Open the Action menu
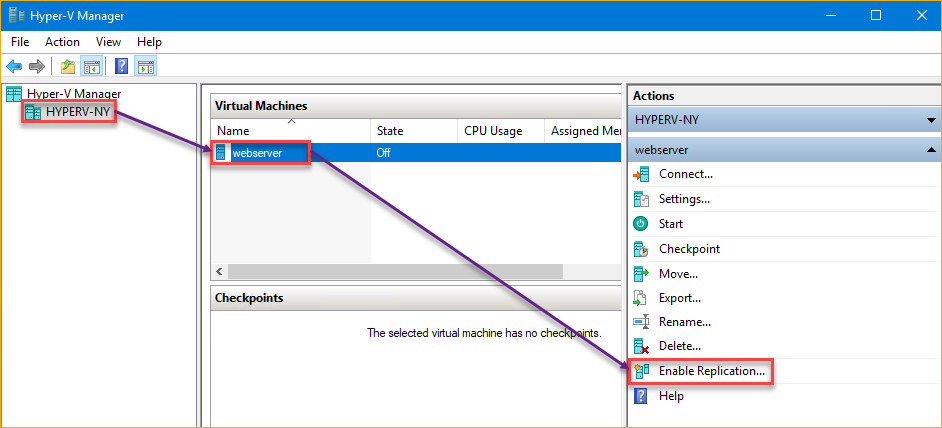 62,41
